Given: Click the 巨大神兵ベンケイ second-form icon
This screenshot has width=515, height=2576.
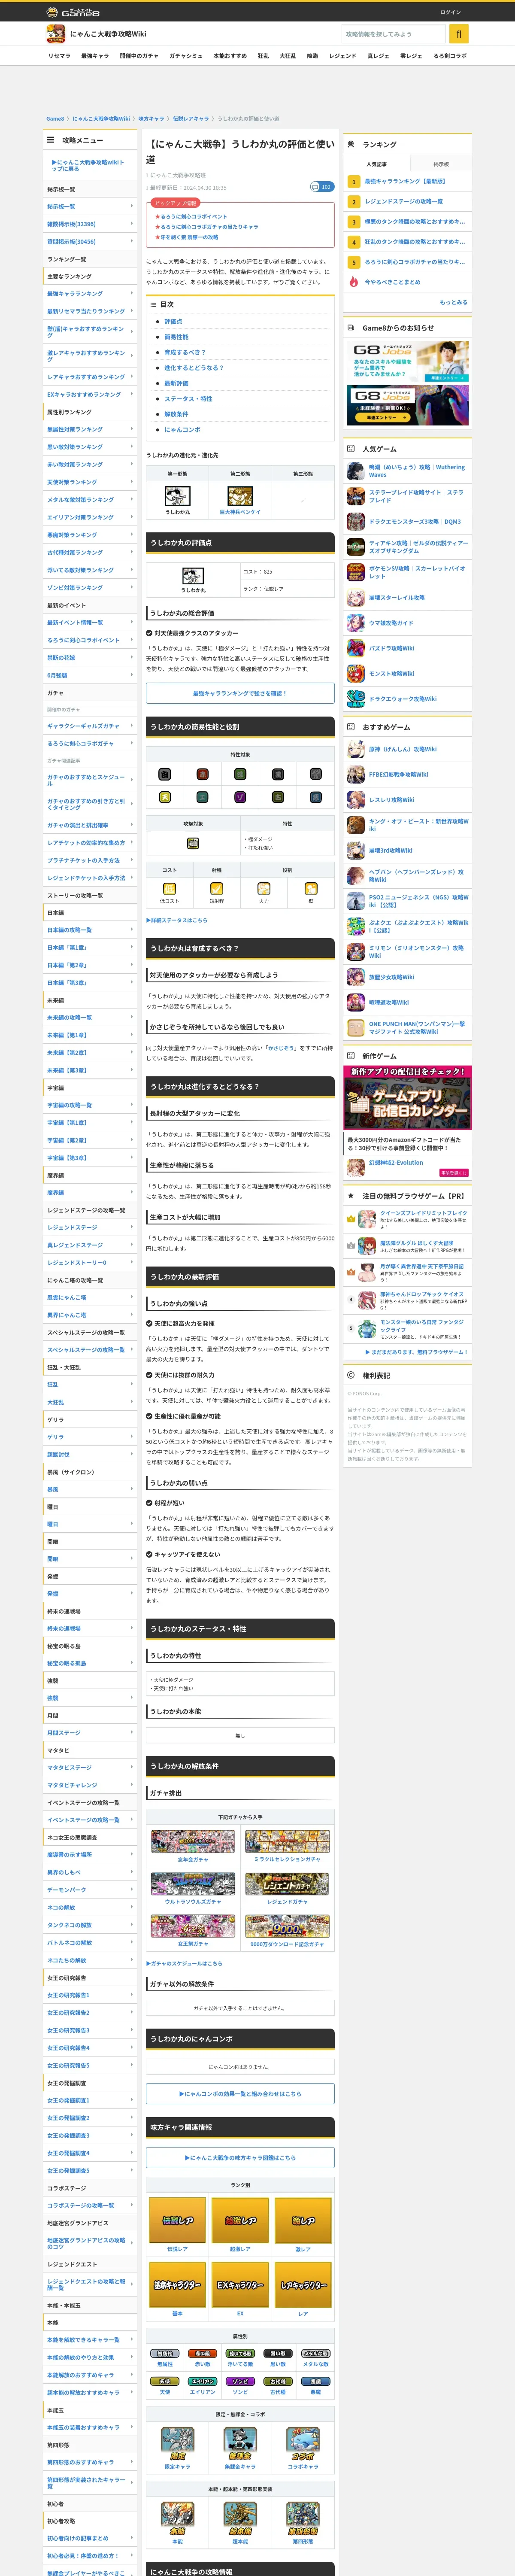Looking at the screenshot, I should coord(240,496).
